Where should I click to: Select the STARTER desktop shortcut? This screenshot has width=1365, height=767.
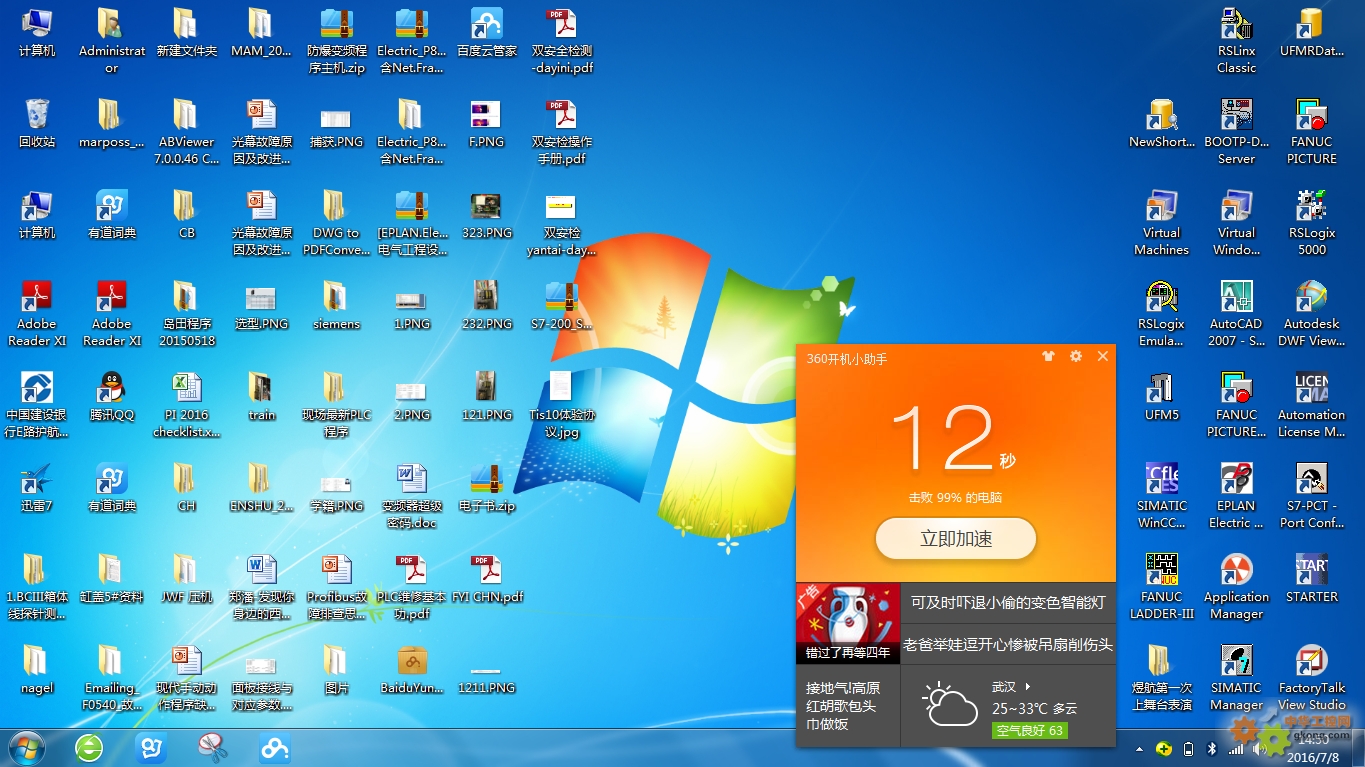pos(1312,579)
